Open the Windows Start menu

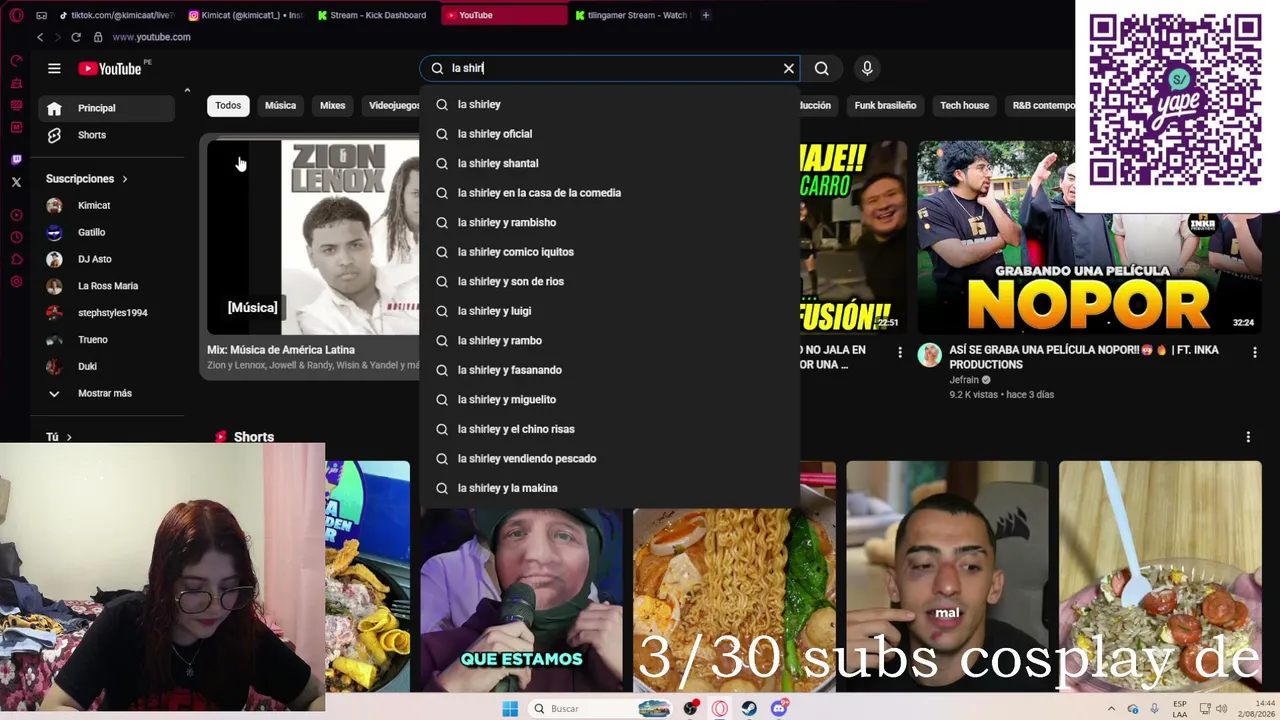click(510, 708)
